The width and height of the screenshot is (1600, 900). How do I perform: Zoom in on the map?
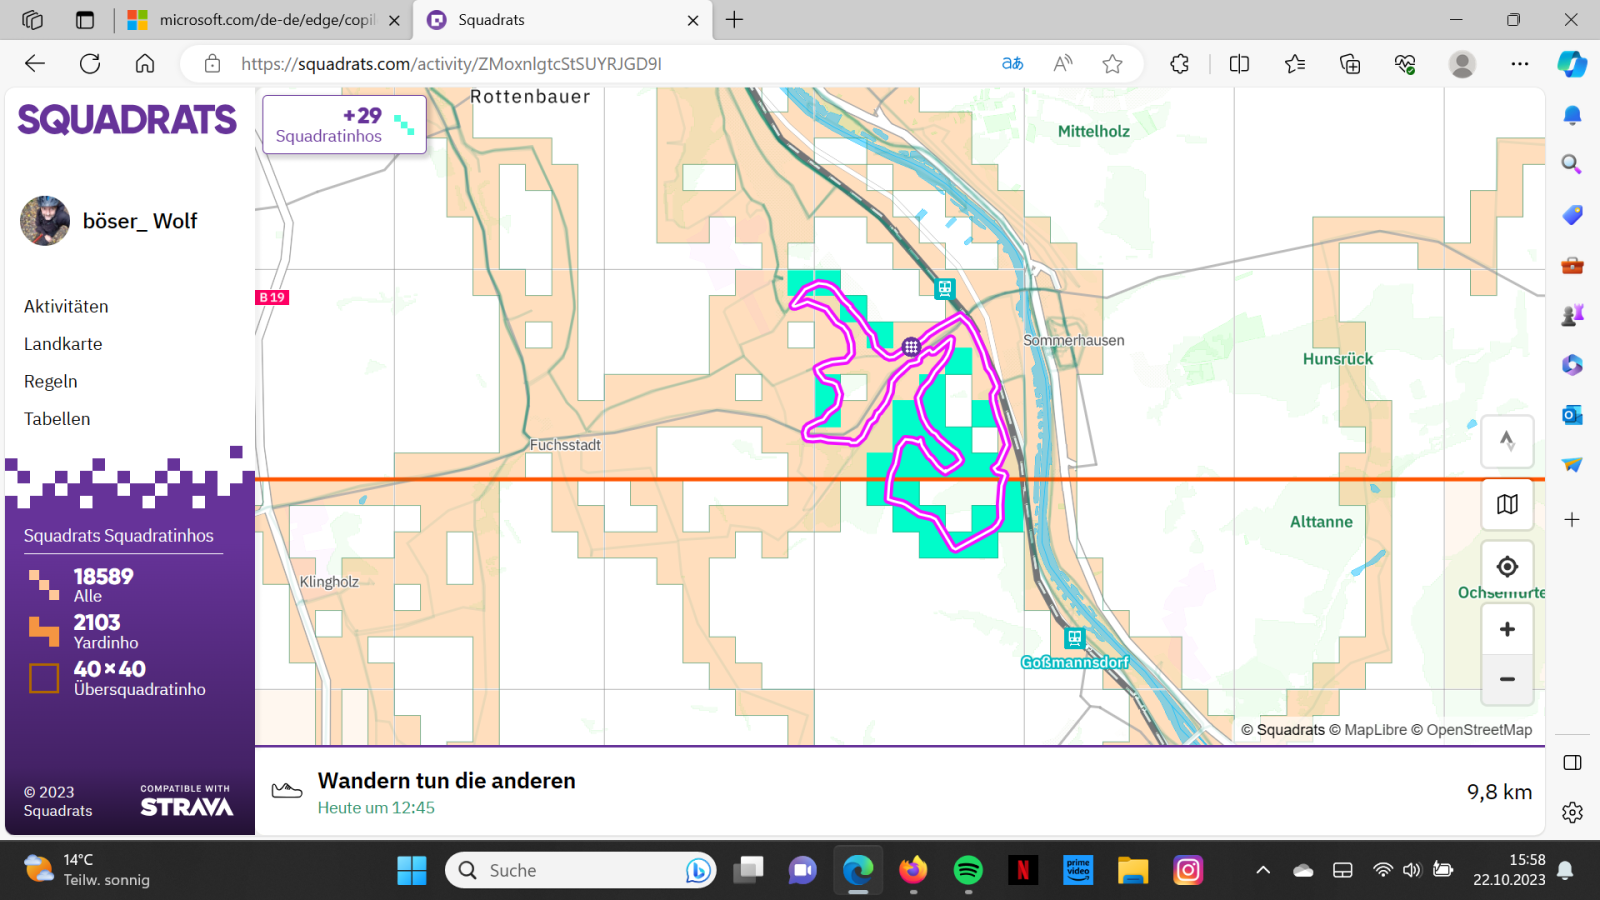(x=1507, y=629)
